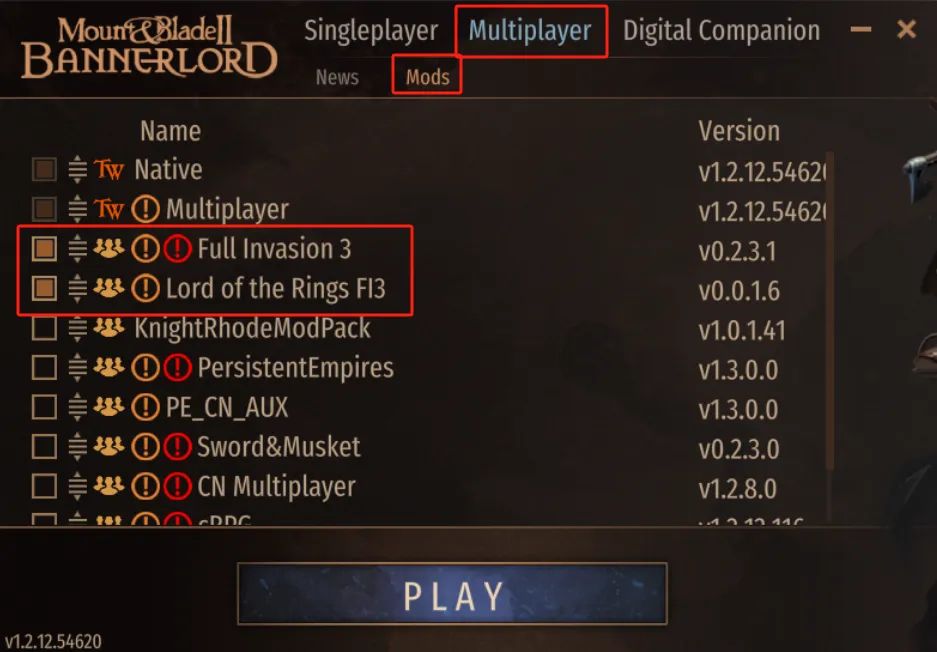Click the red error icon beside PersistentEmpires

(x=177, y=368)
